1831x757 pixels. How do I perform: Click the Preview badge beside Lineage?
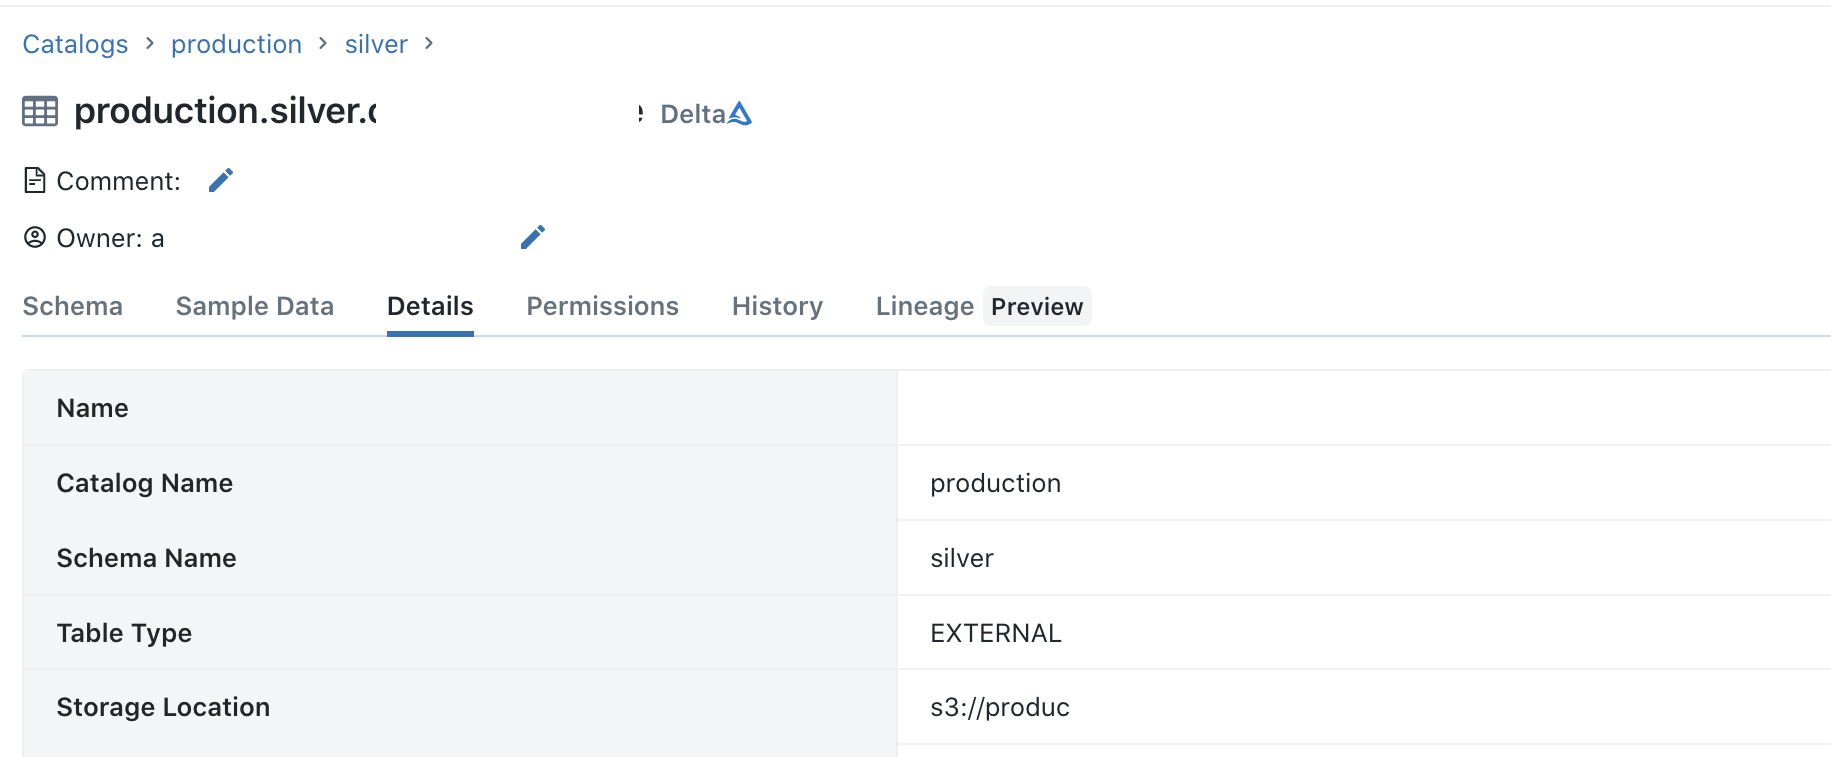pos(1037,306)
